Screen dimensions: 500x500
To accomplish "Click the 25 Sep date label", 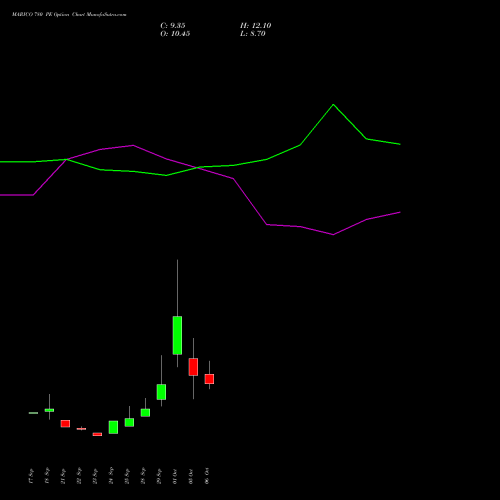I will 127,476.
